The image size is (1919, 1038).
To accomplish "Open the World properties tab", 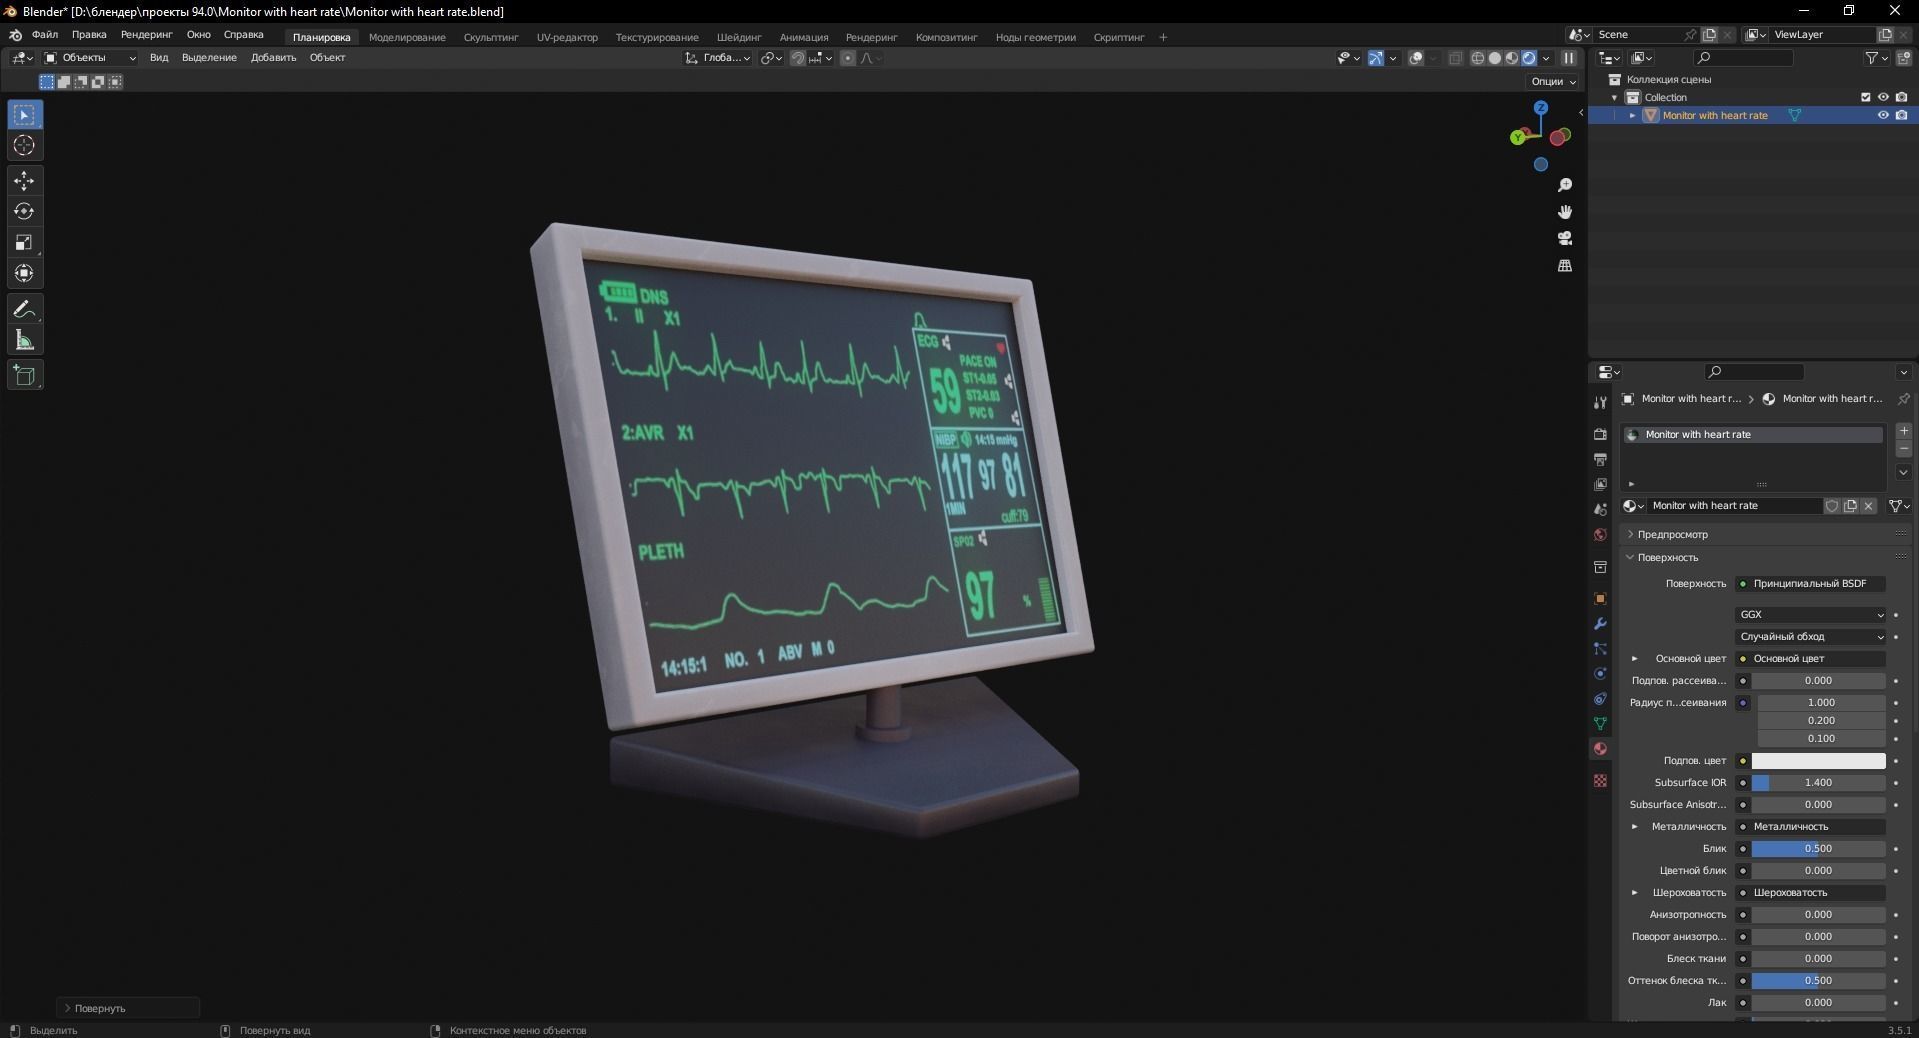I will pos(1600,534).
